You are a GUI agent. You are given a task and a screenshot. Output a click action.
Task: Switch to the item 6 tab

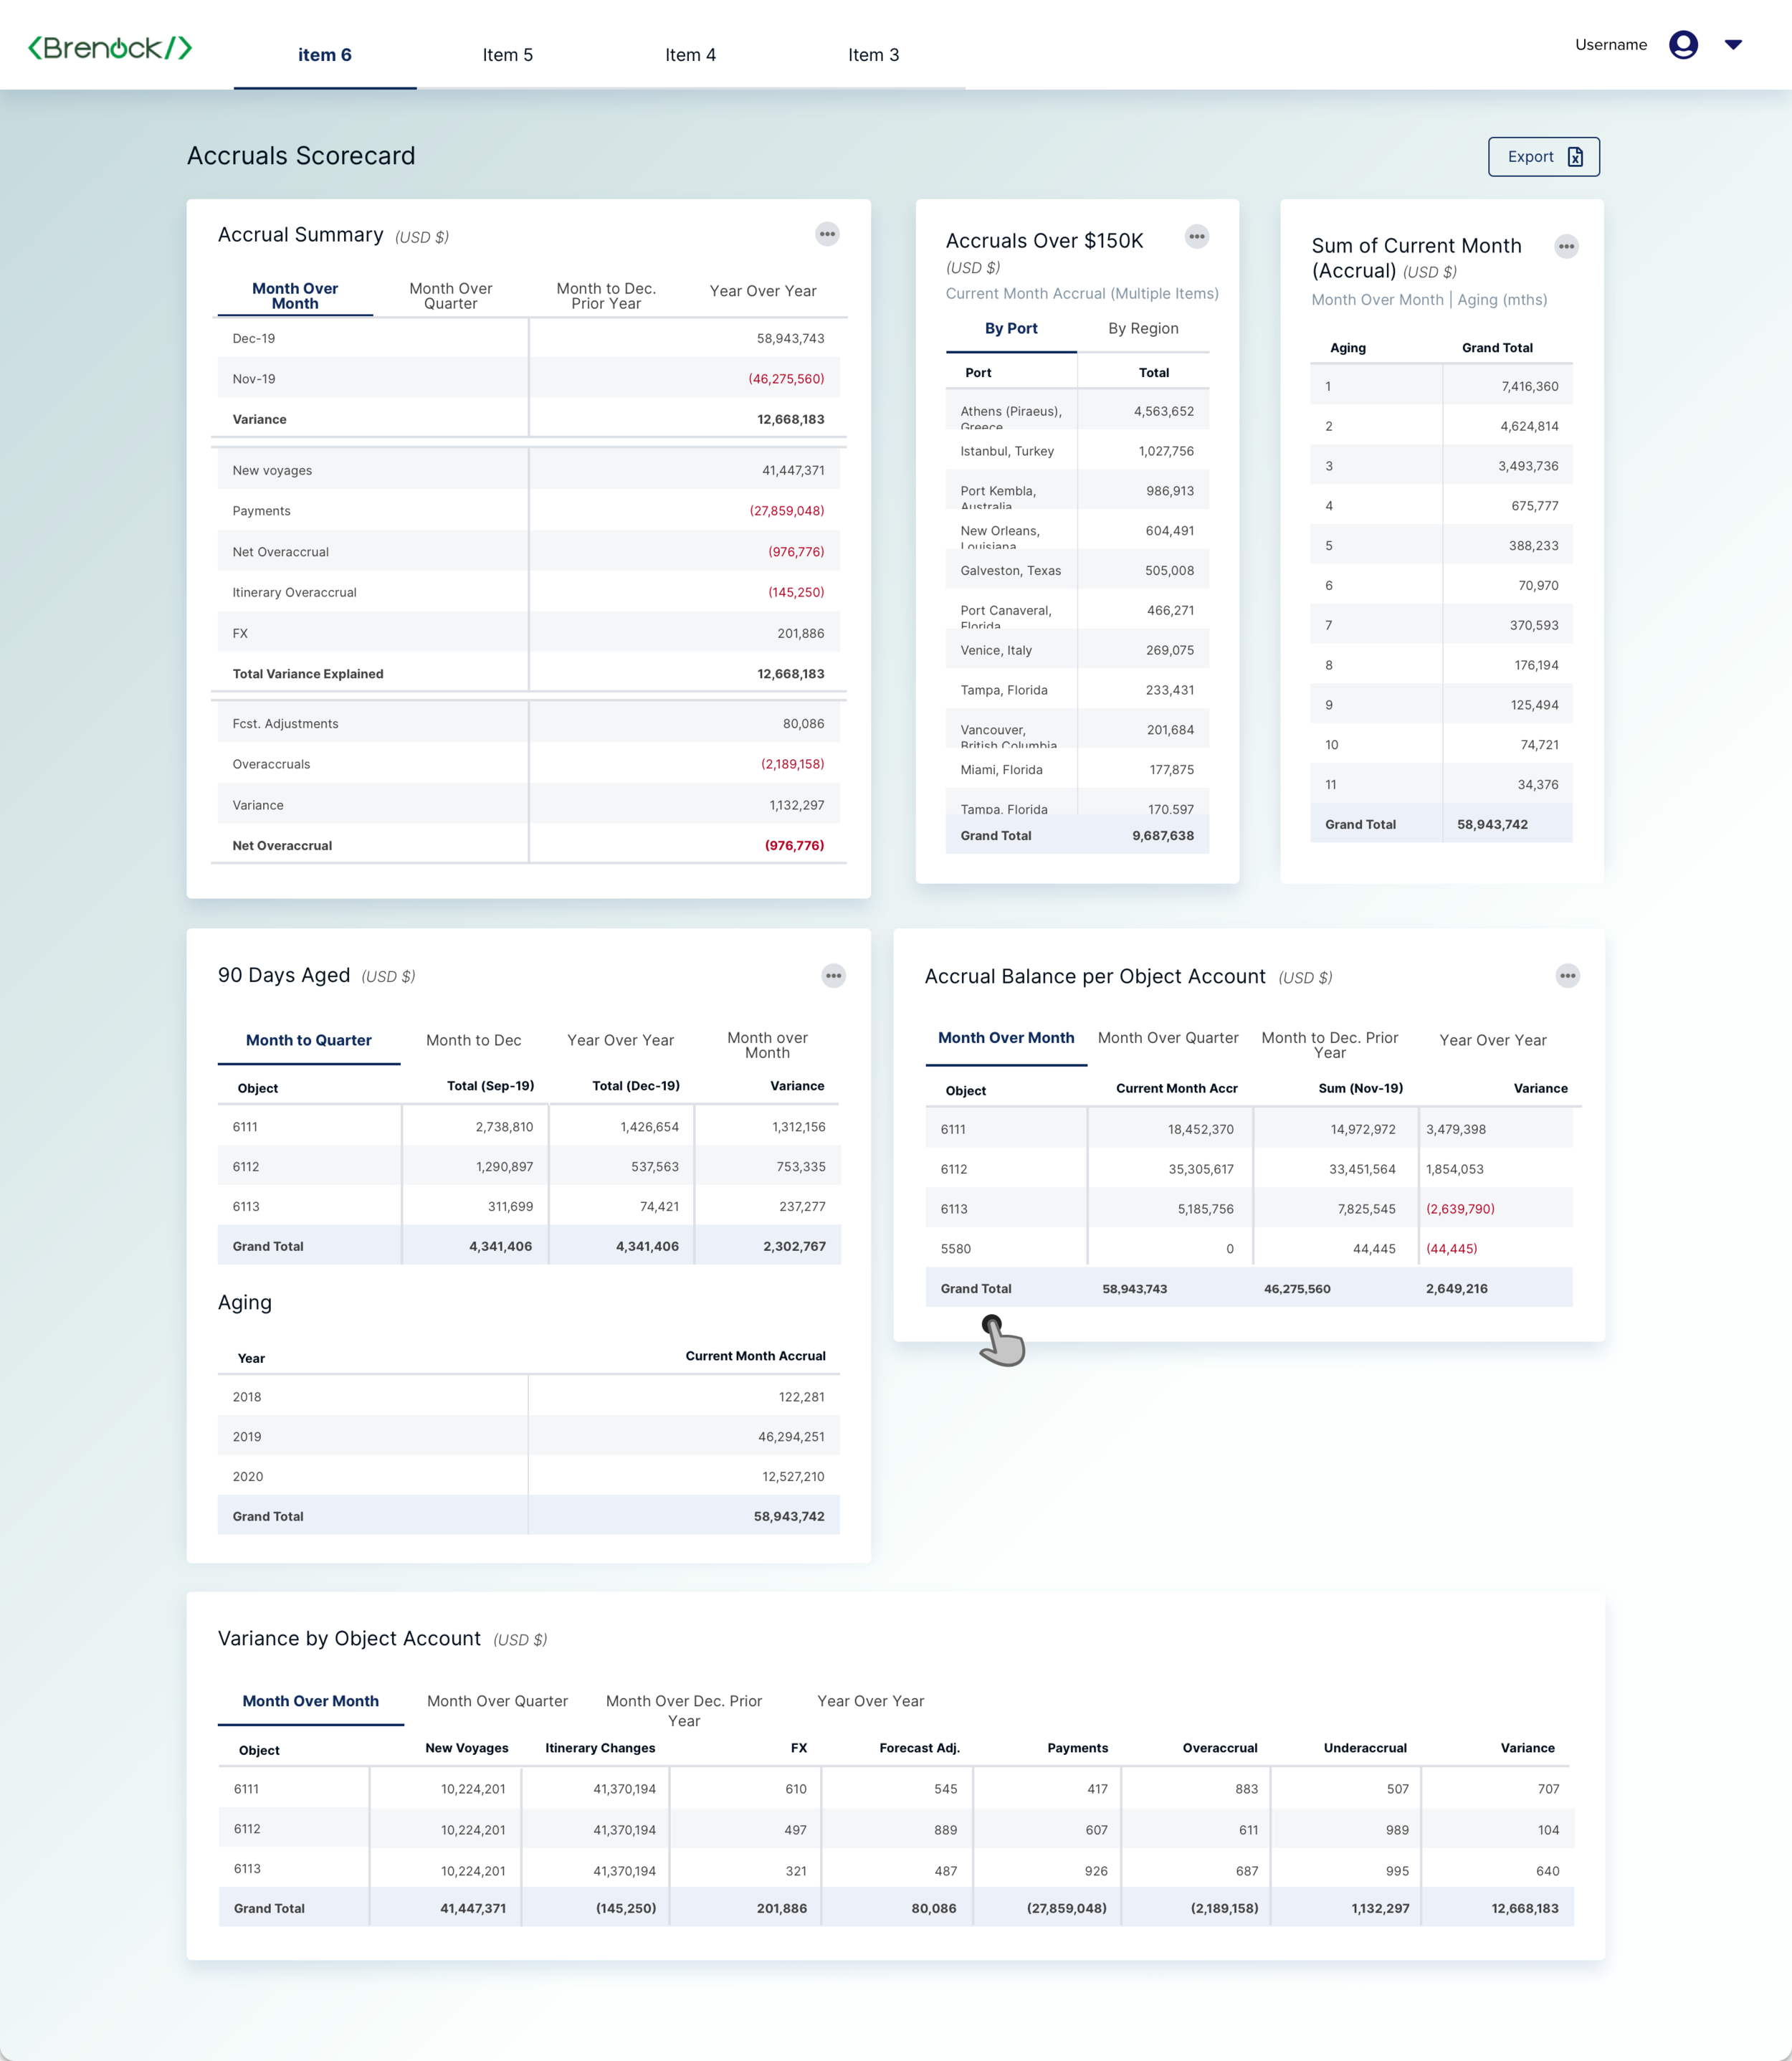(325, 55)
